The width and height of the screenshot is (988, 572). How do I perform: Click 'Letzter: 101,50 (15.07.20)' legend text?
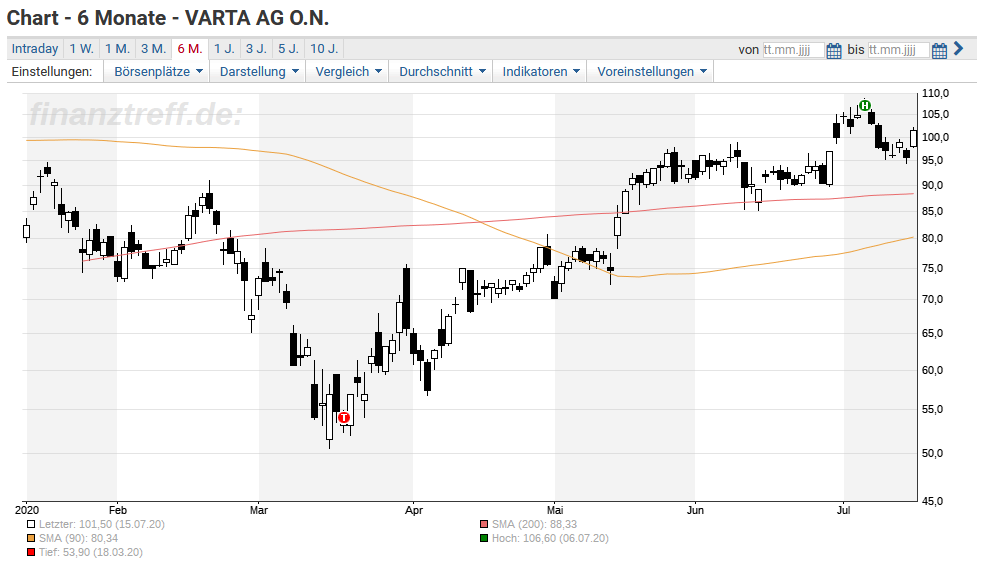tap(101, 524)
